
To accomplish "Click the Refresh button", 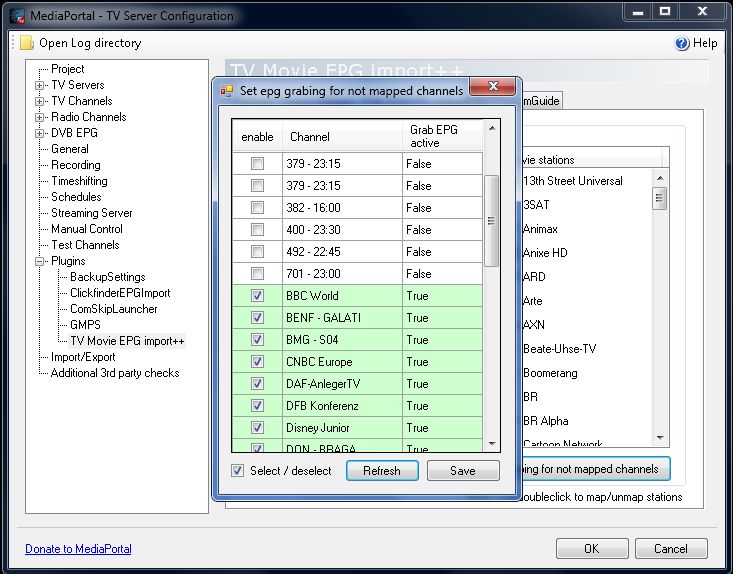I will [x=382, y=470].
